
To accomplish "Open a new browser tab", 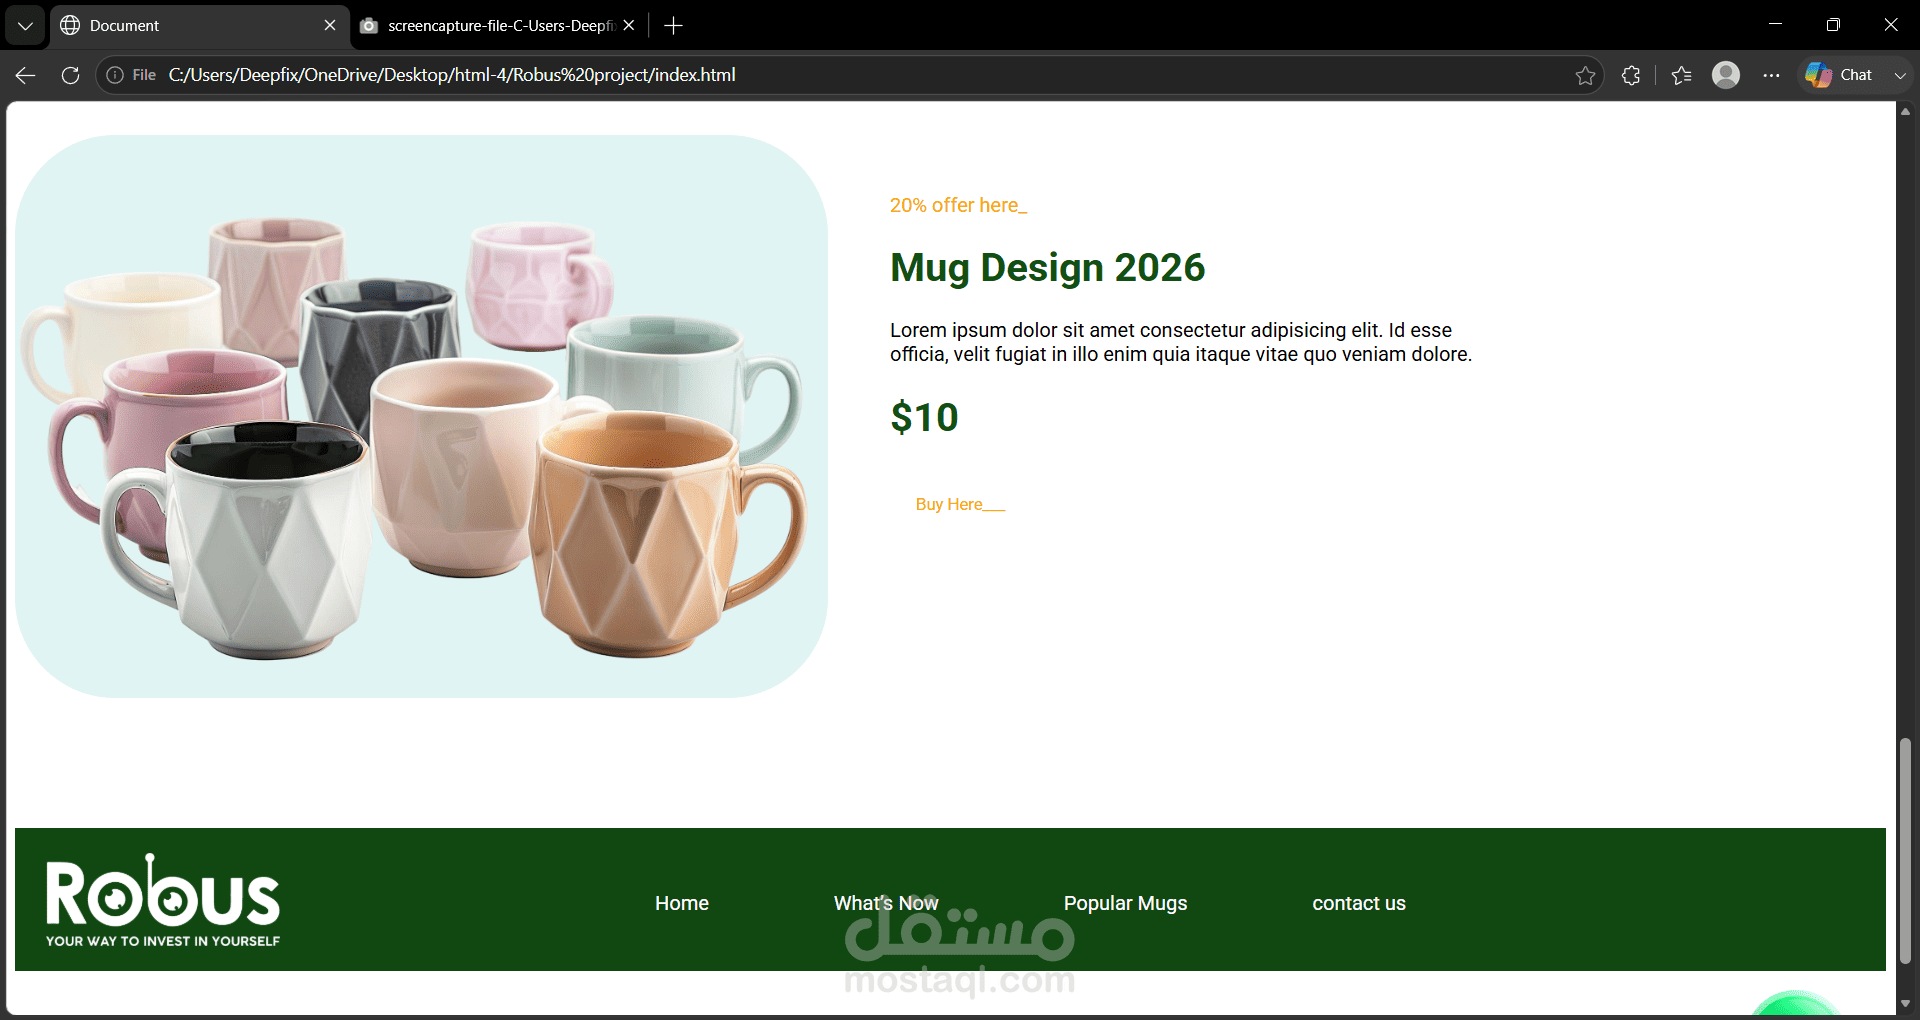I will point(673,25).
